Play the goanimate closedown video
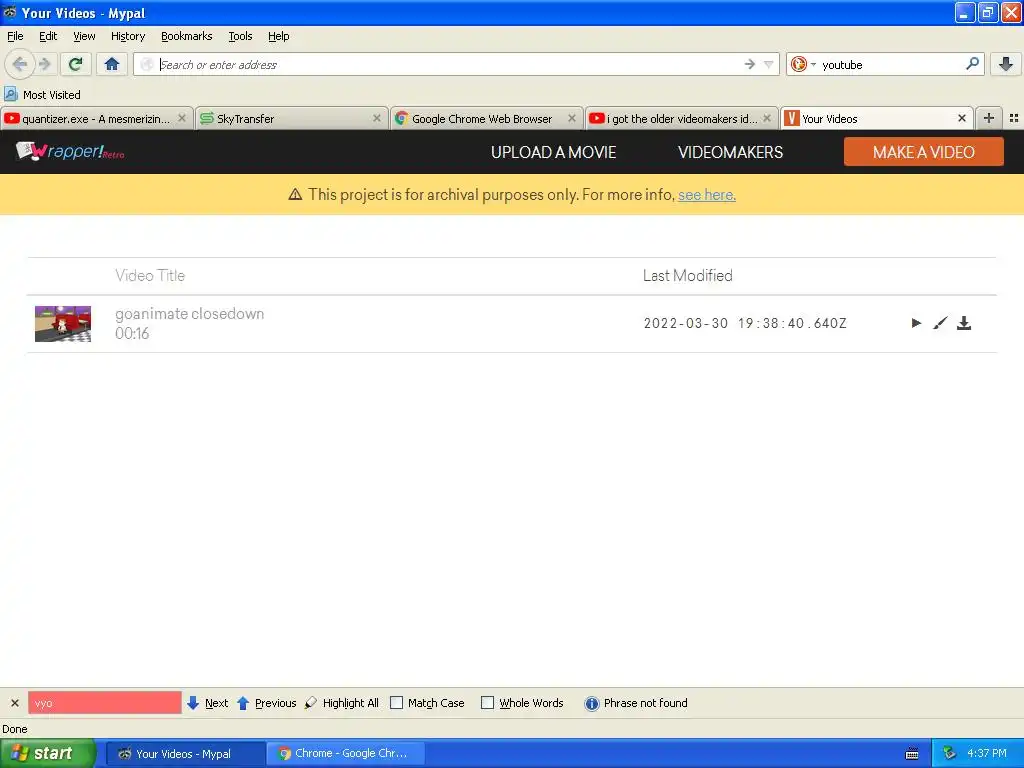Screen dimensions: 1024x768 [916, 323]
